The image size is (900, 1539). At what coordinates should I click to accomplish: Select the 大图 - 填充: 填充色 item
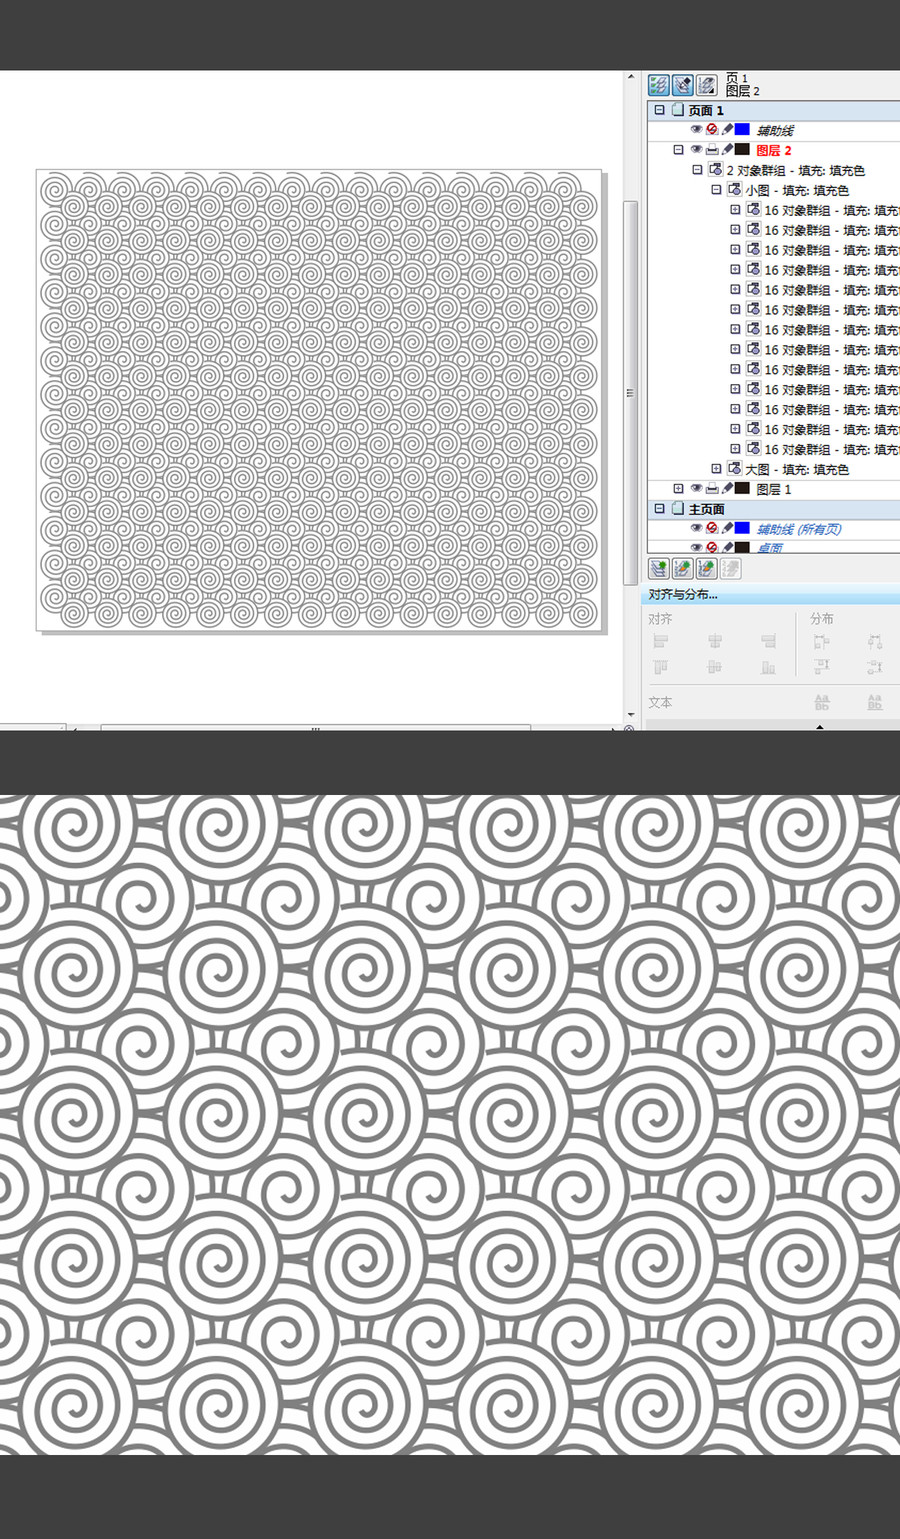coord(797,469)
